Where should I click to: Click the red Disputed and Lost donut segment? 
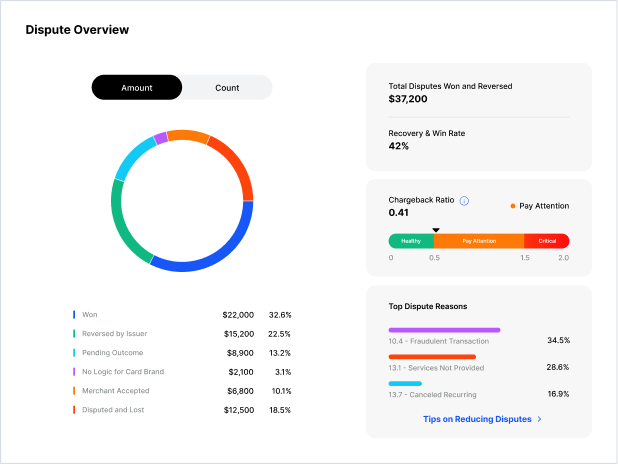238,165
